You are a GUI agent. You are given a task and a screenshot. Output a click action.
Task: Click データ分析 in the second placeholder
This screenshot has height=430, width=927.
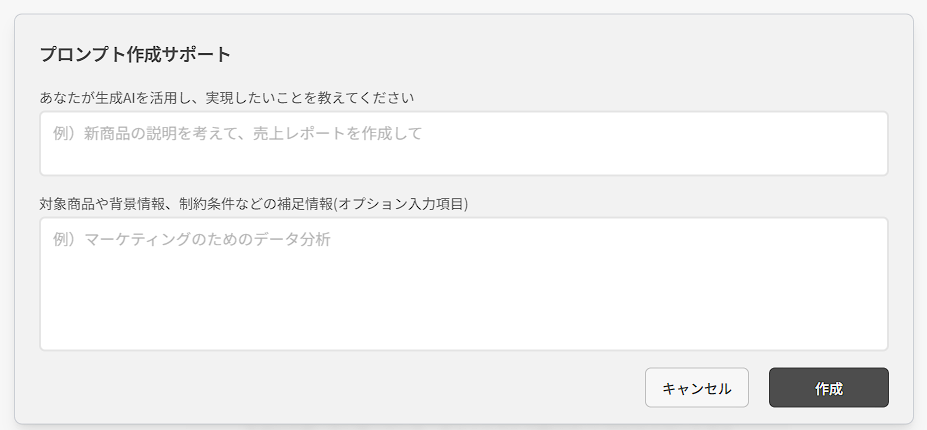point(291,240)
